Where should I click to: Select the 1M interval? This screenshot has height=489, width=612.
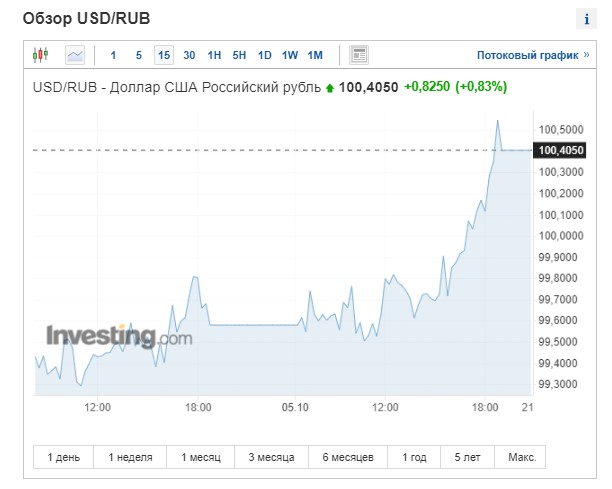click(315, 55)
